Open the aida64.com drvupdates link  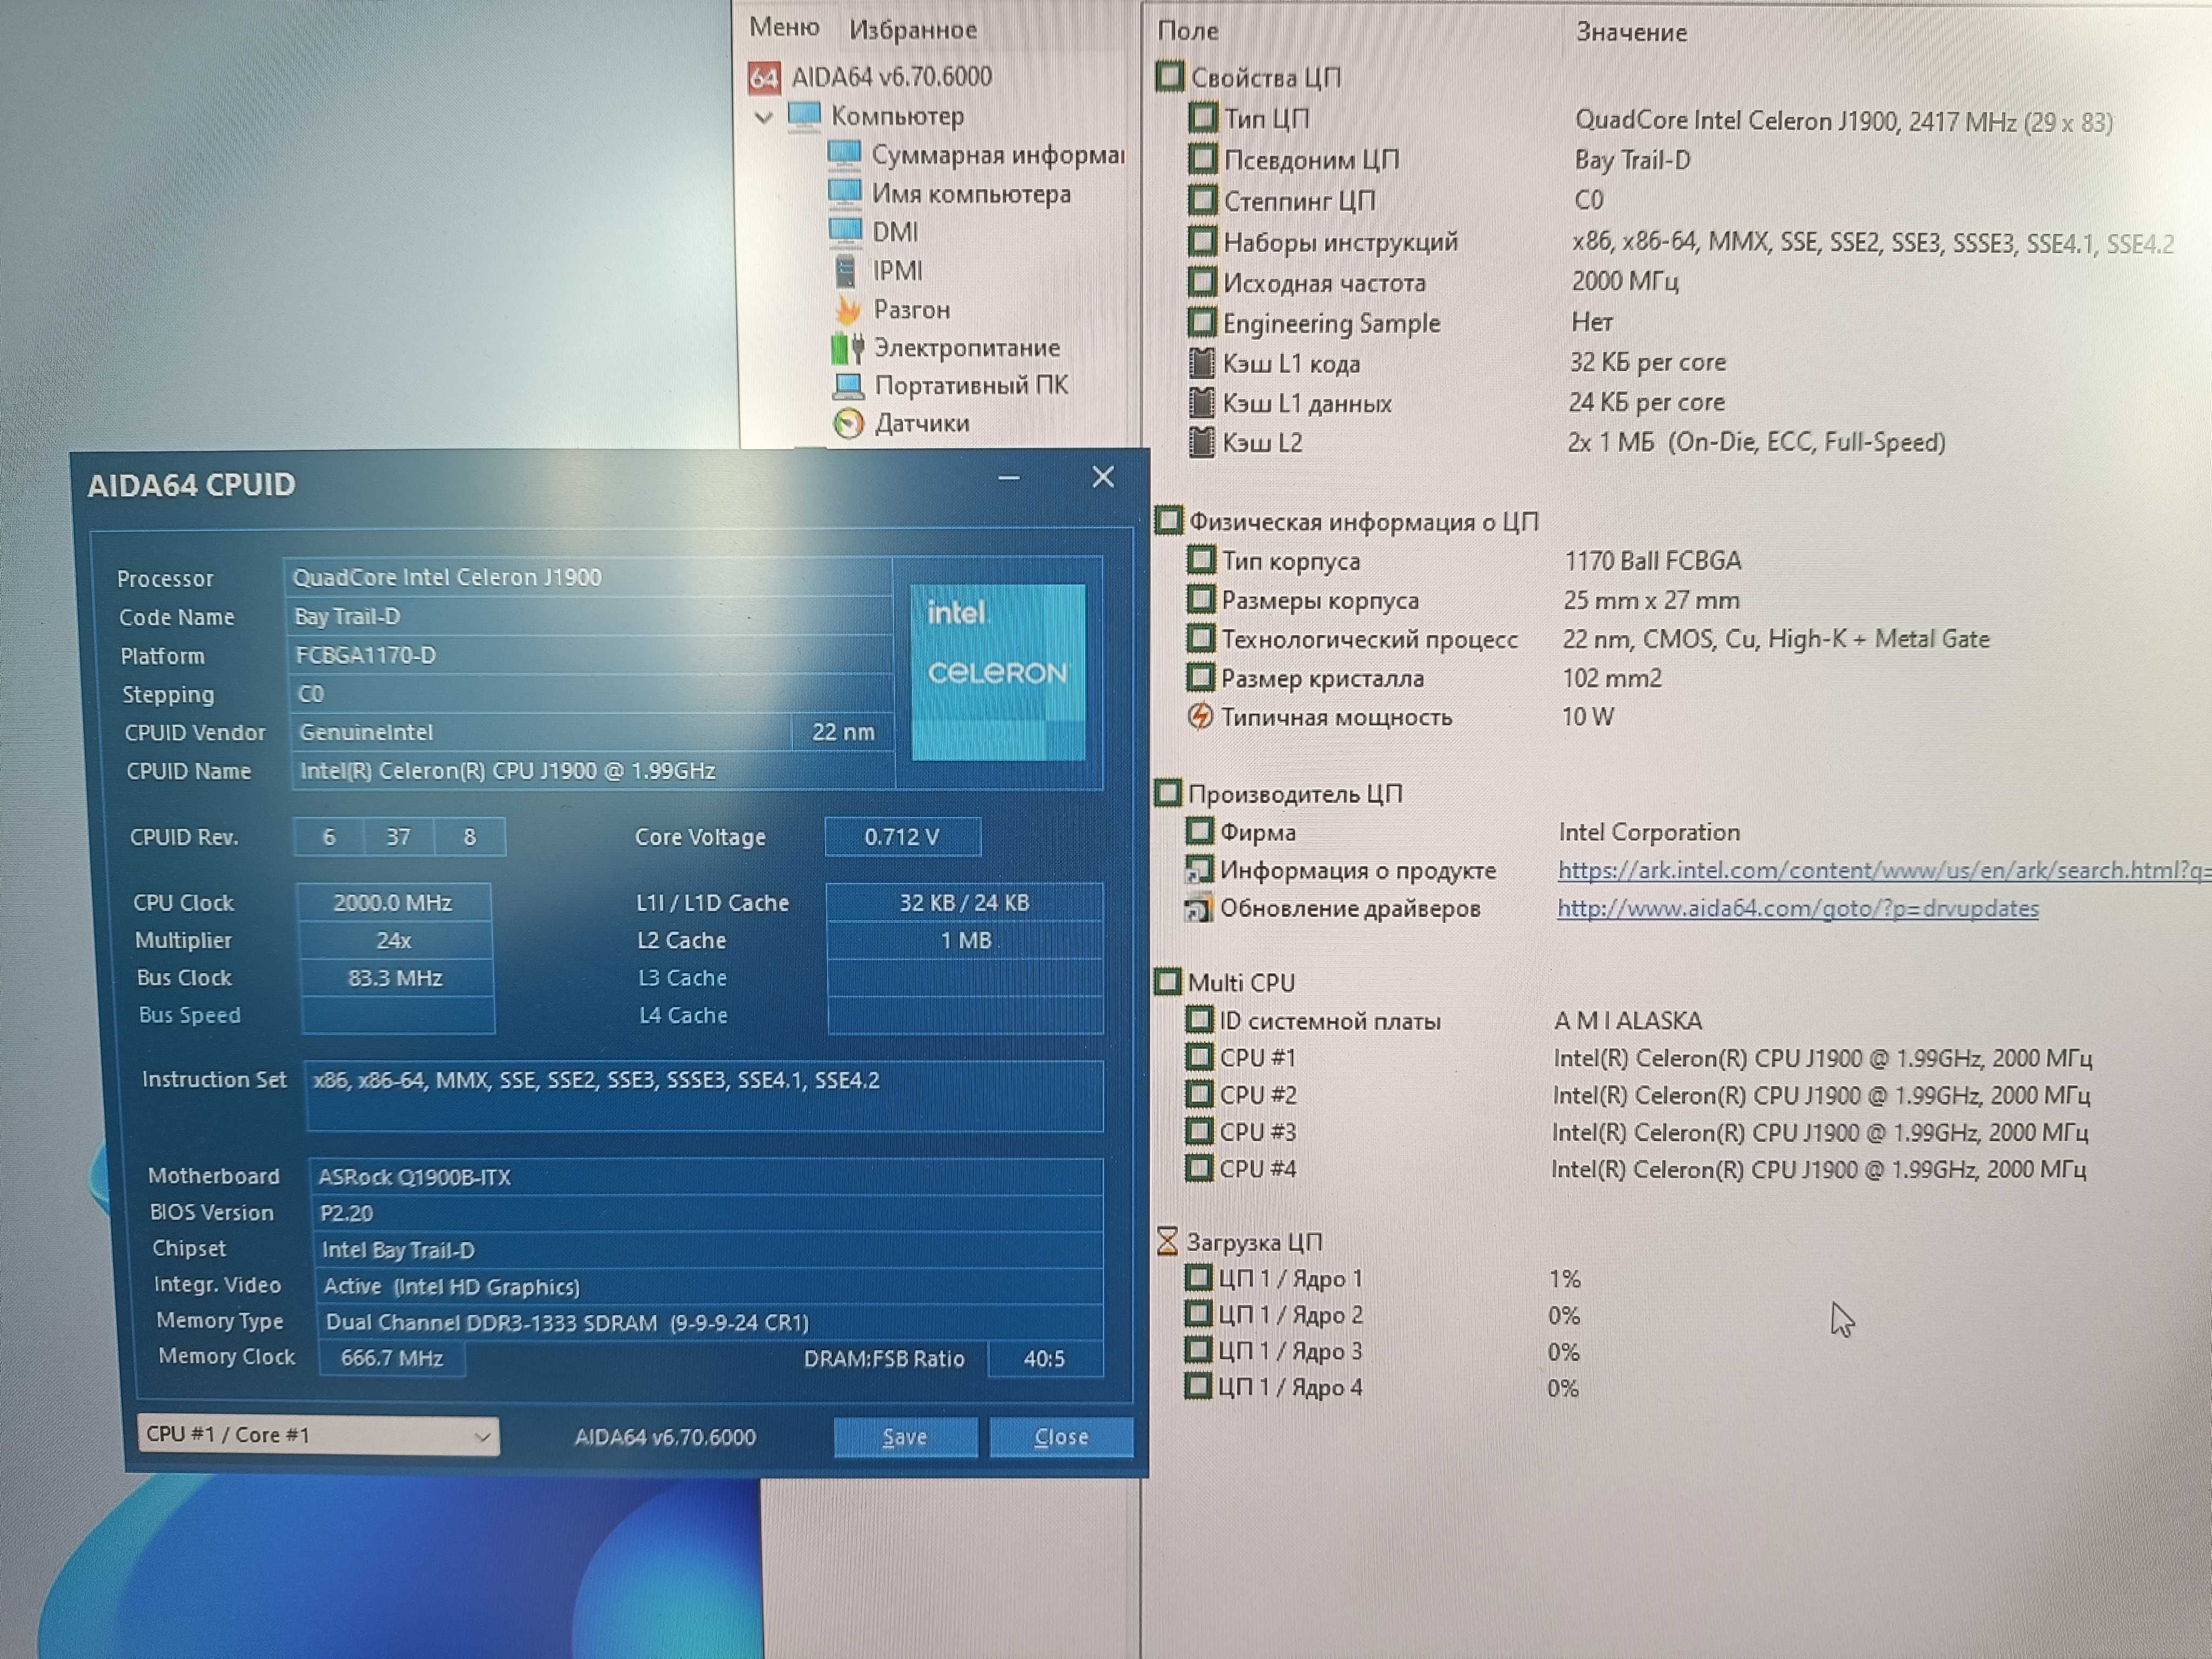[x=1797, y=908]
